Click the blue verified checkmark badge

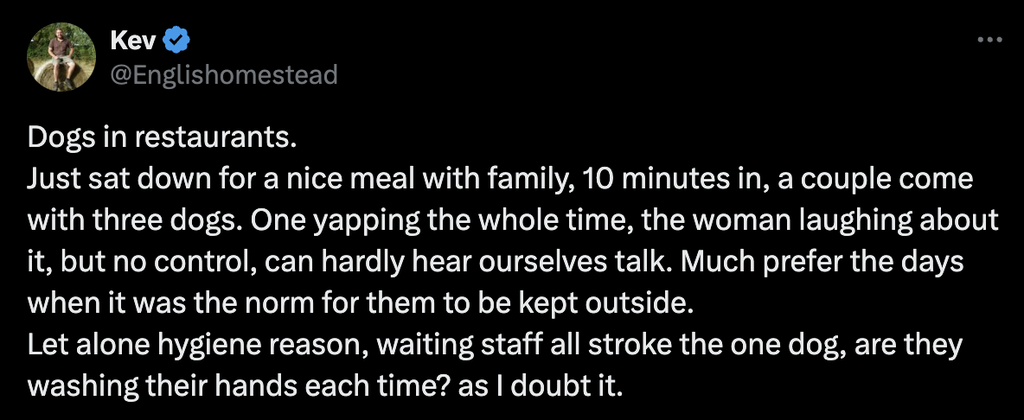point(176,41)
